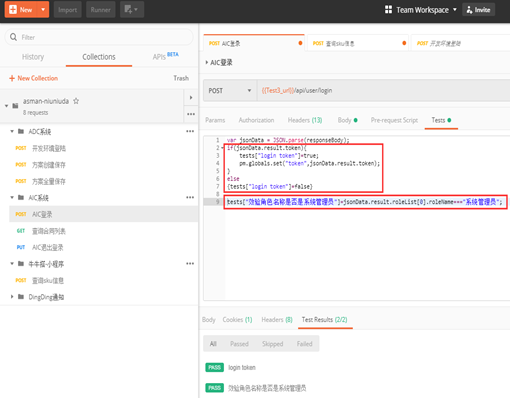
Task: Filter test results by Passed
Action: 239,344
